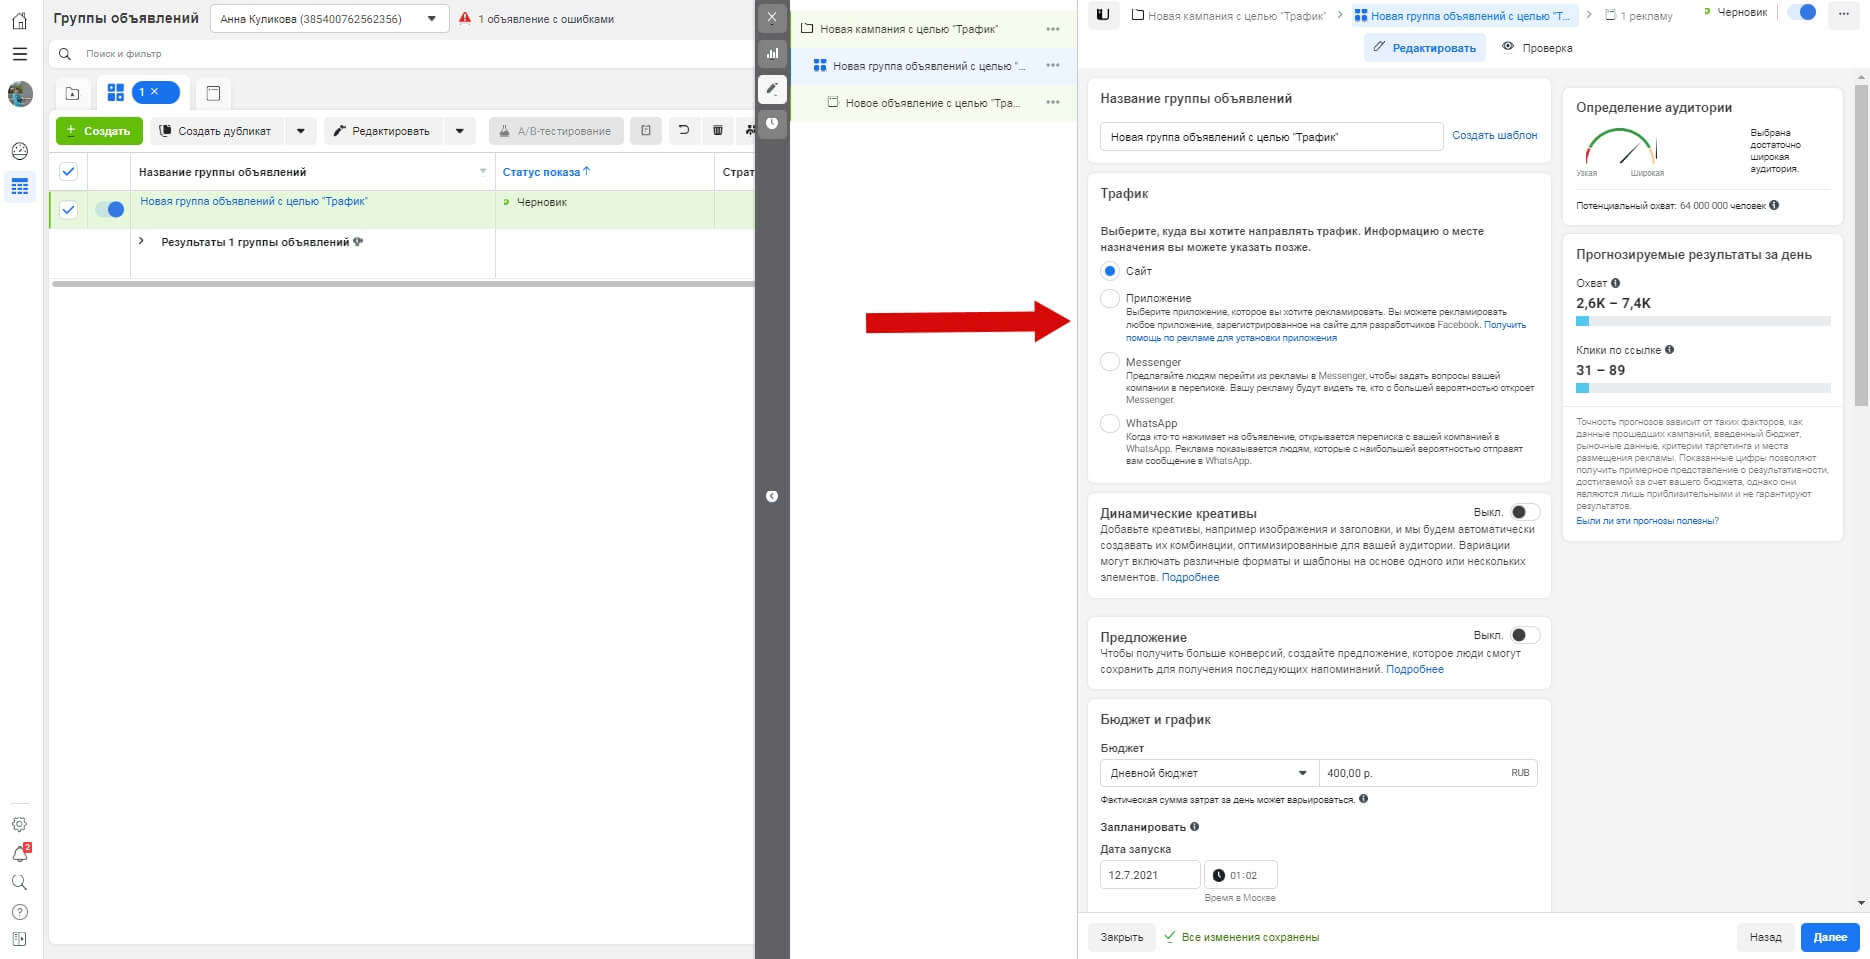Select the Messenger radio option
Screen dimensions: 1870x959
[x=1110, y=362]
